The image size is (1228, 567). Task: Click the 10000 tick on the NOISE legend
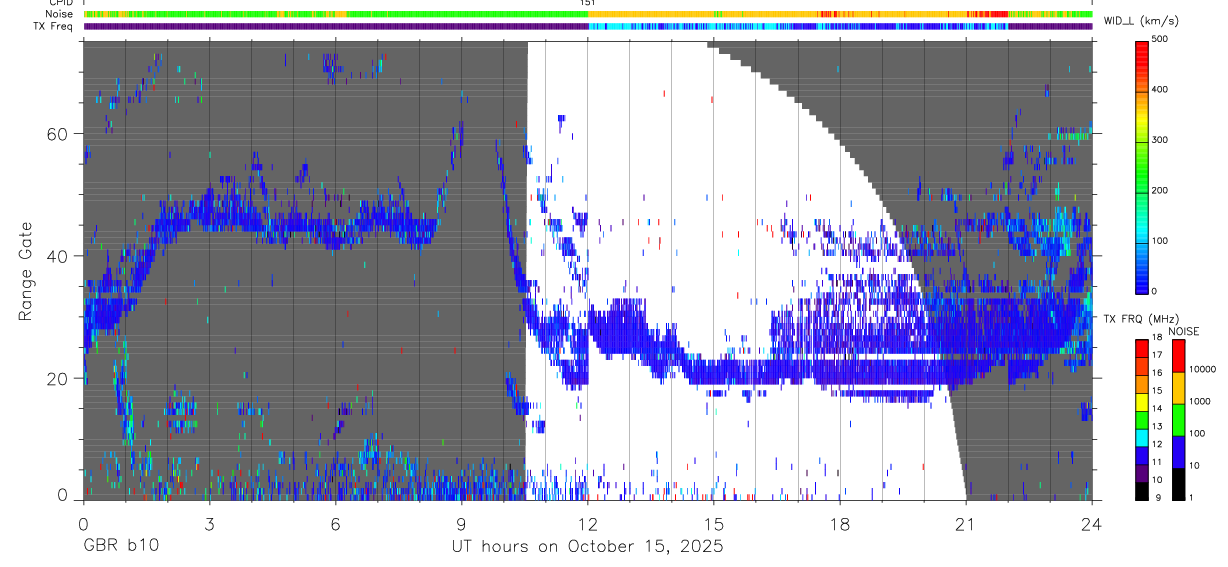[1201, 371]
